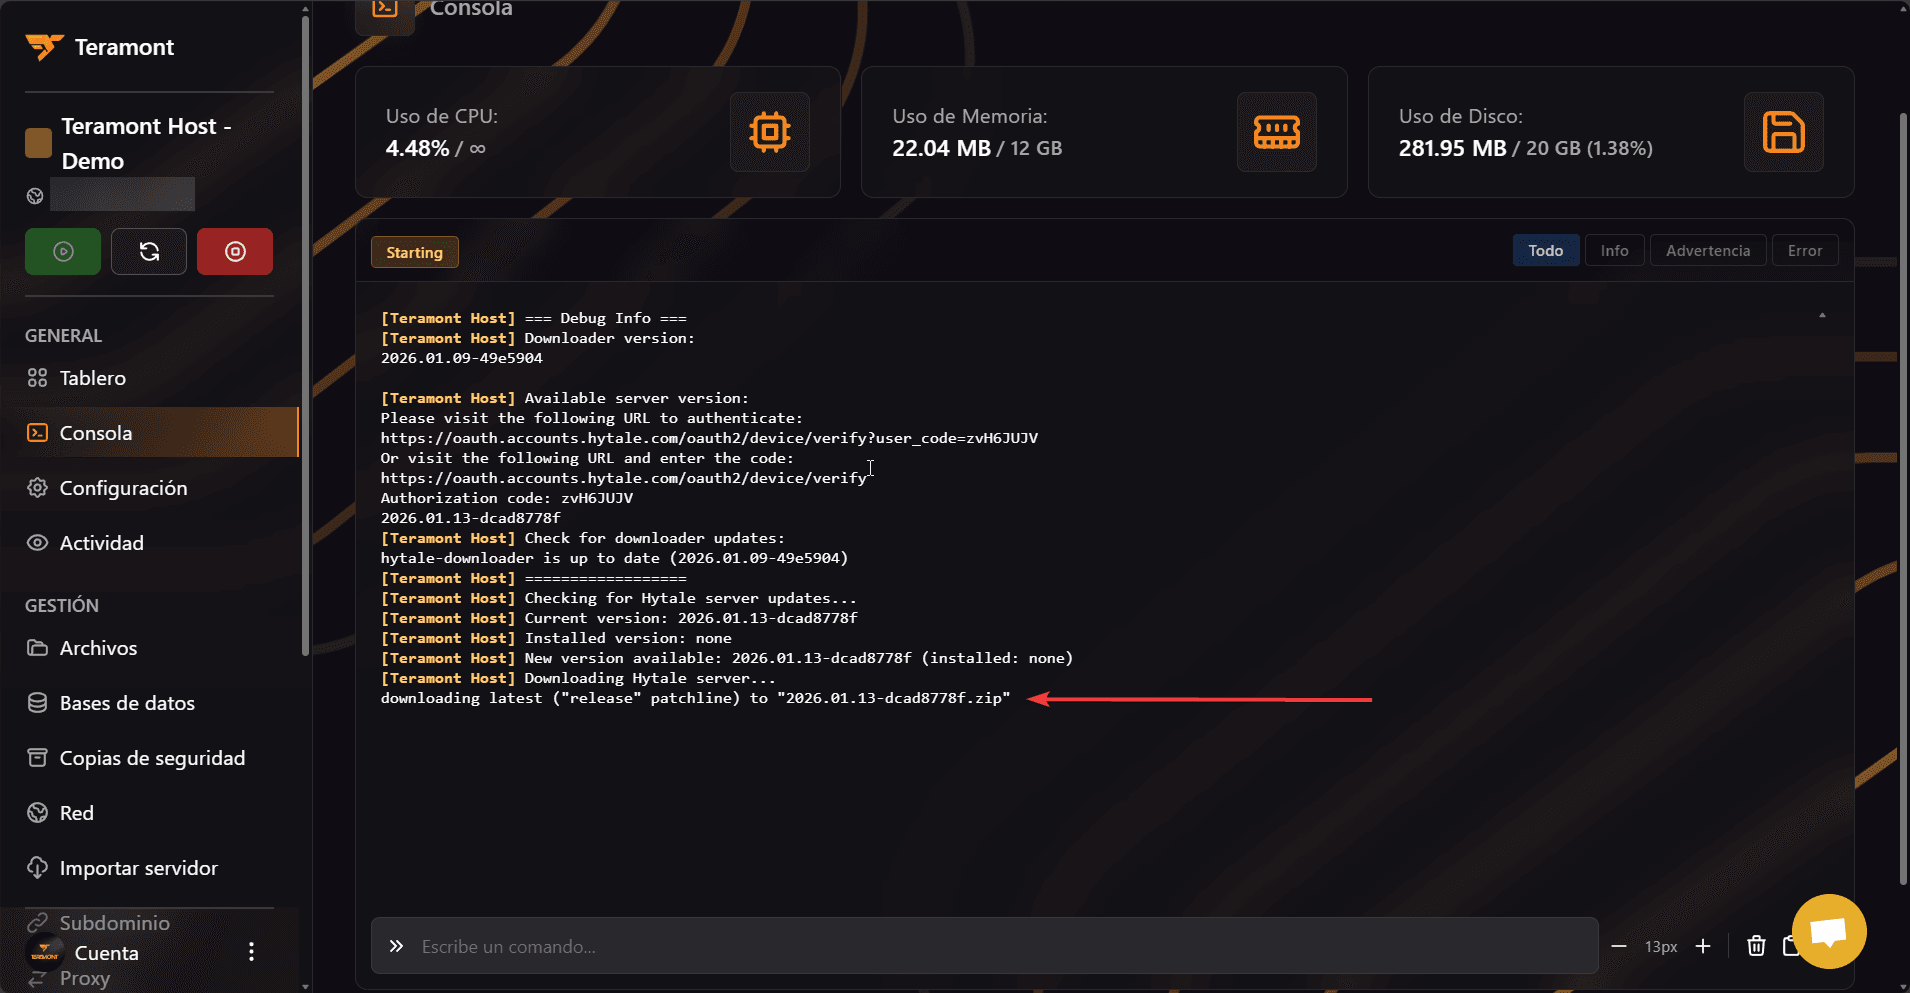
Task: Click the Configuración gear icon
Action: click(37, 488)
